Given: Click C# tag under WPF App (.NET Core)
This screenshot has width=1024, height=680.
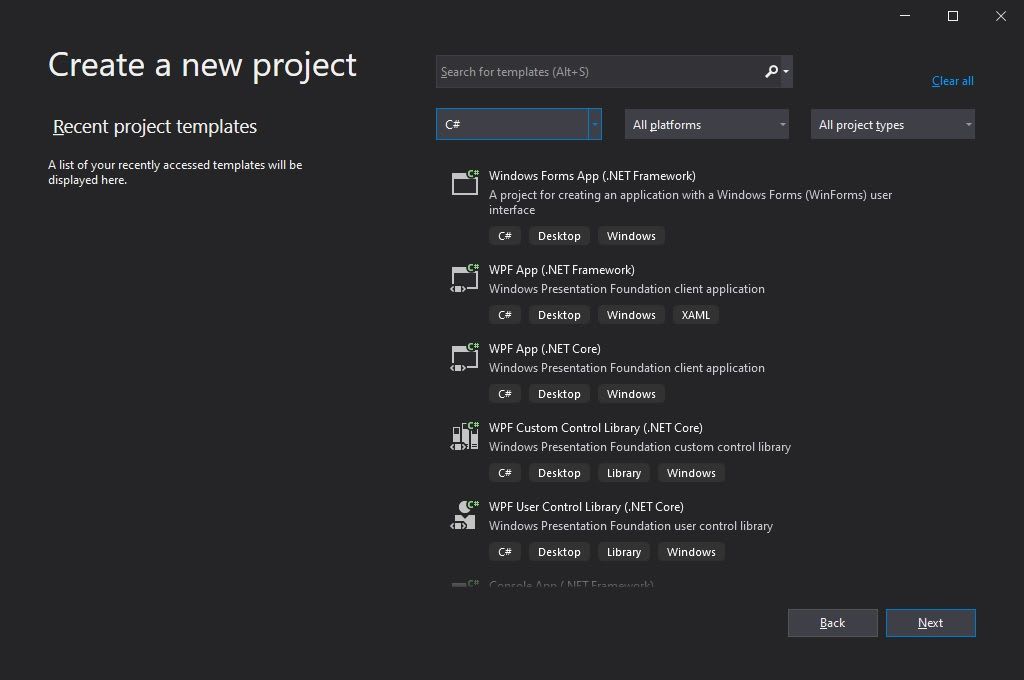Looking at the screenshot, I should click(x=505, y=394).
